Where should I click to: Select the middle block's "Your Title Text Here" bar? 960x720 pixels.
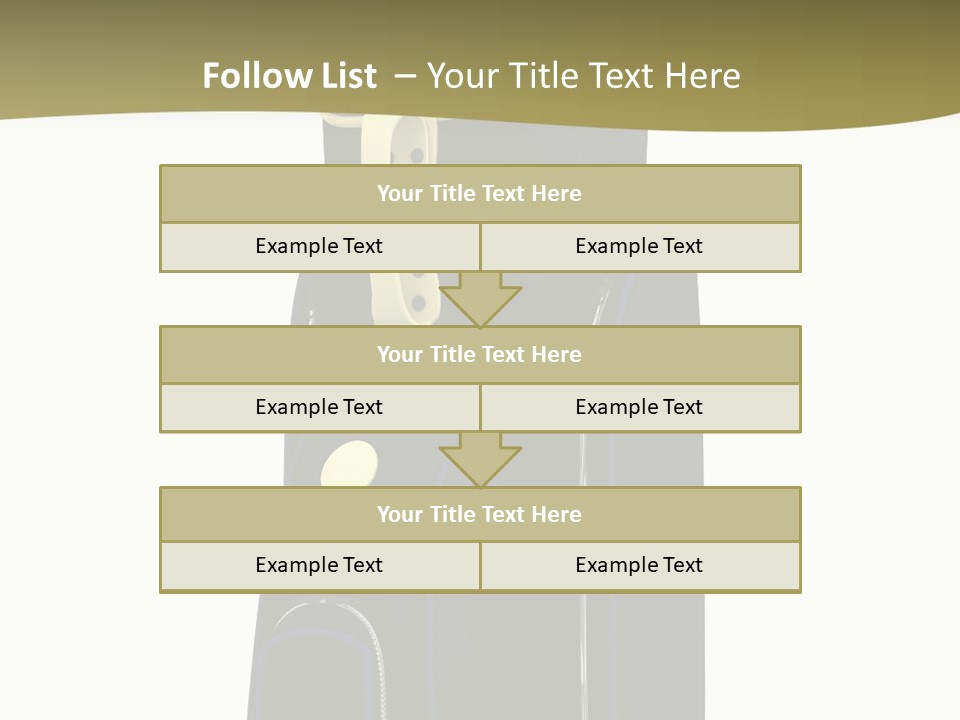click(480, 355)
